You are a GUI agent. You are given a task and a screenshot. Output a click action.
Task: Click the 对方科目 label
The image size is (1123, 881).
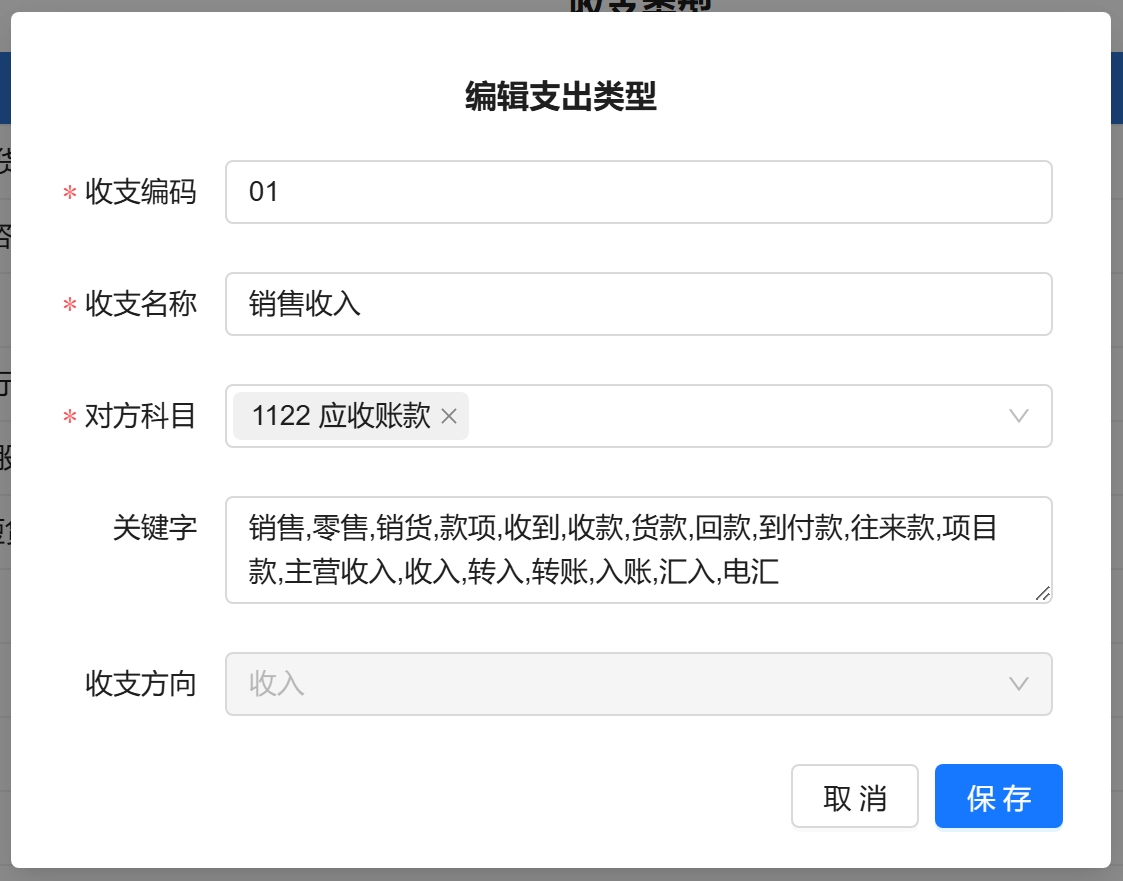140,416
